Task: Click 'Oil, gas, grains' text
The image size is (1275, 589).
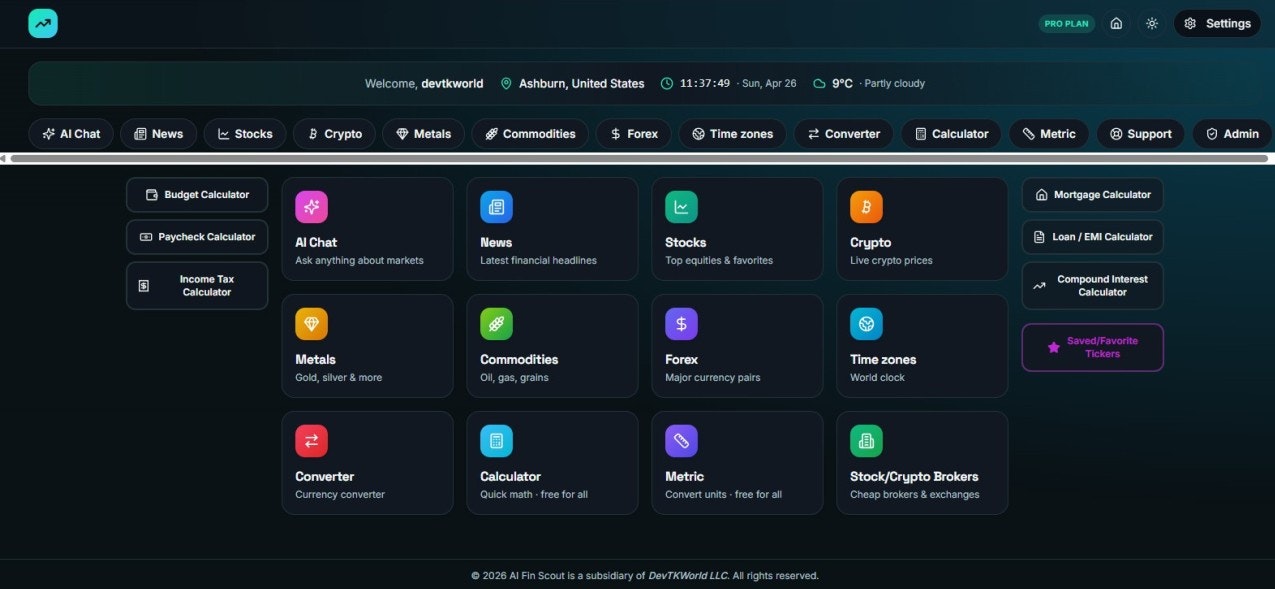Action: coord(514,378)
